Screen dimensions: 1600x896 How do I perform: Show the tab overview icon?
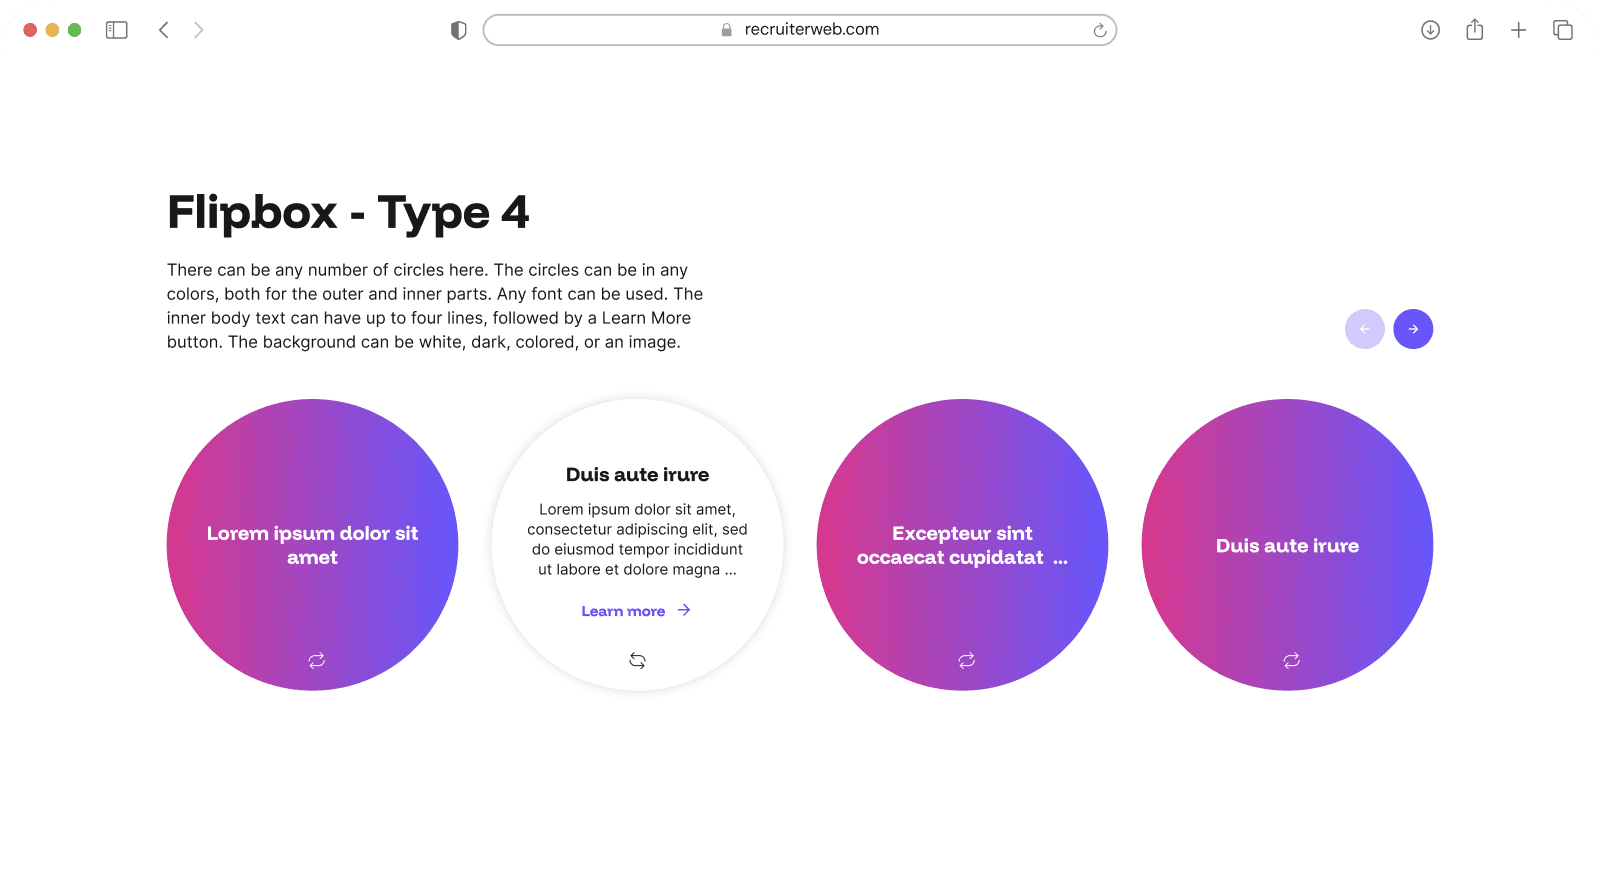click(x=1562, y=30)
